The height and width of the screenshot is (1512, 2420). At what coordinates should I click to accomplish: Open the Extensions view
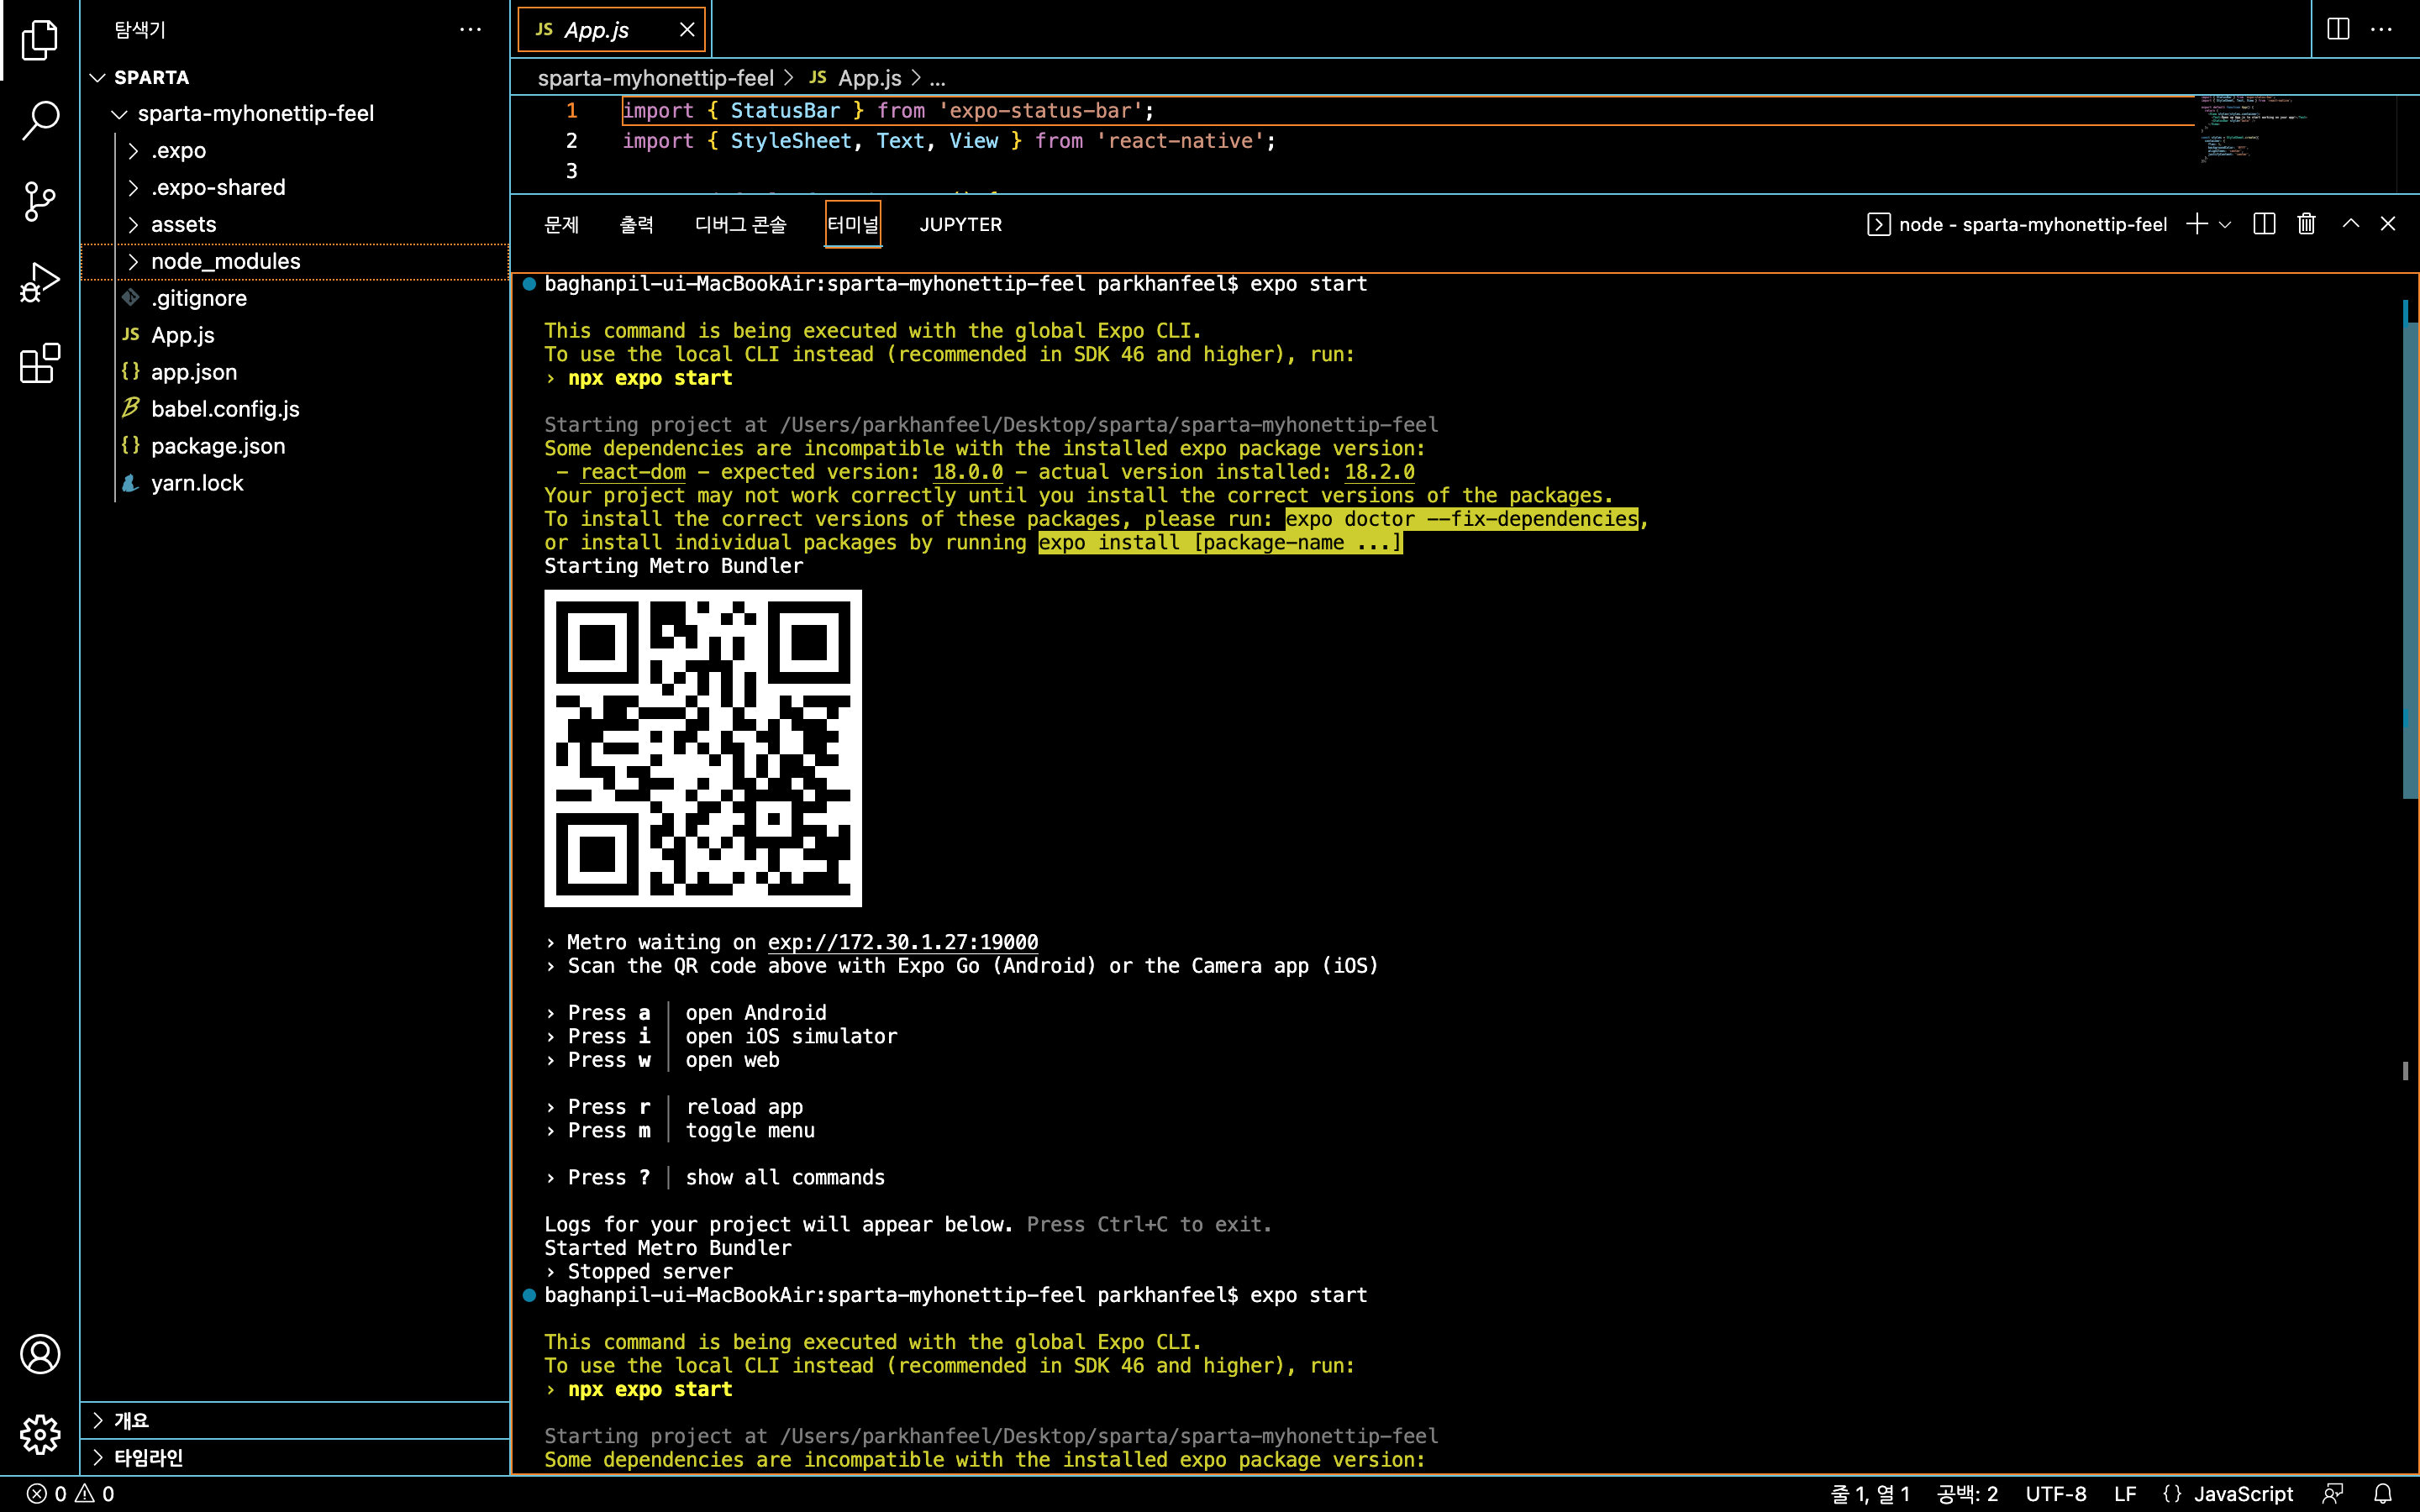(40, 363)
